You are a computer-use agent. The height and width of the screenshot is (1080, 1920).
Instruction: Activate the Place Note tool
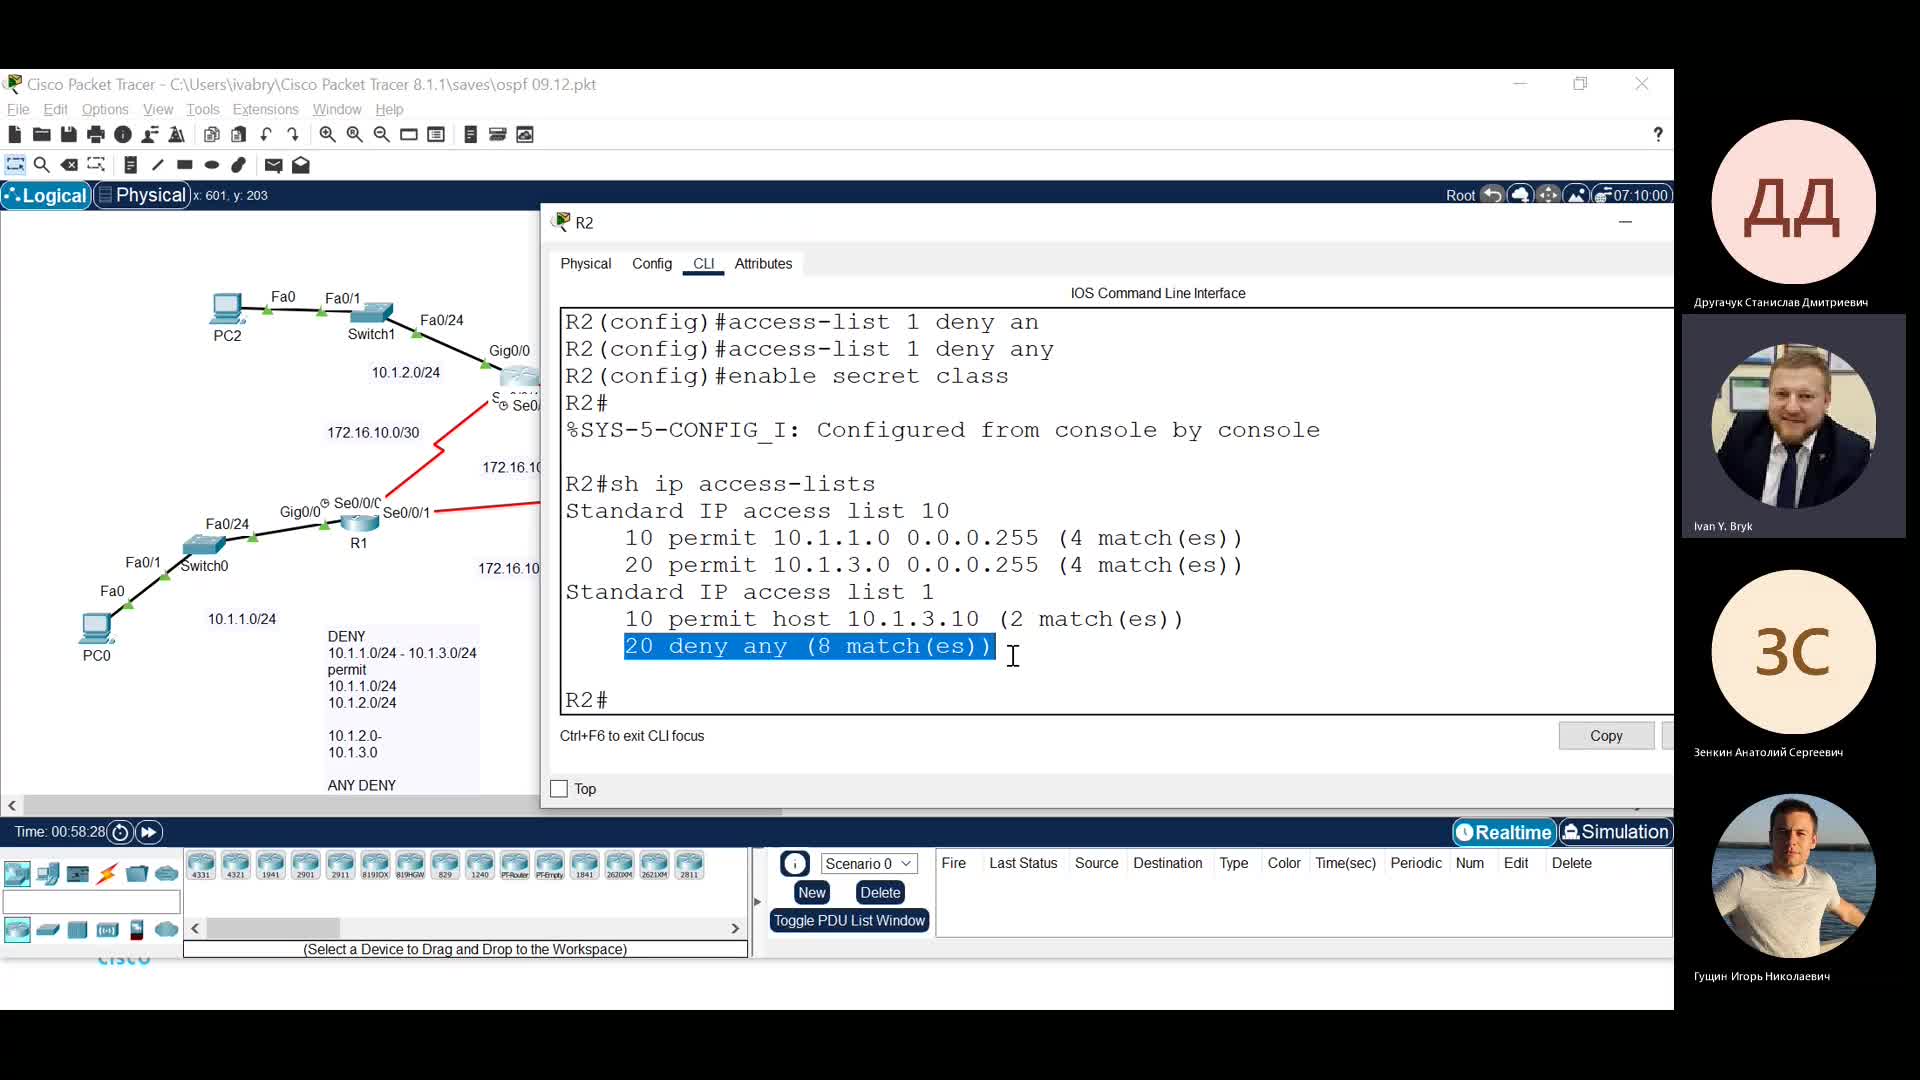[131, 165]
